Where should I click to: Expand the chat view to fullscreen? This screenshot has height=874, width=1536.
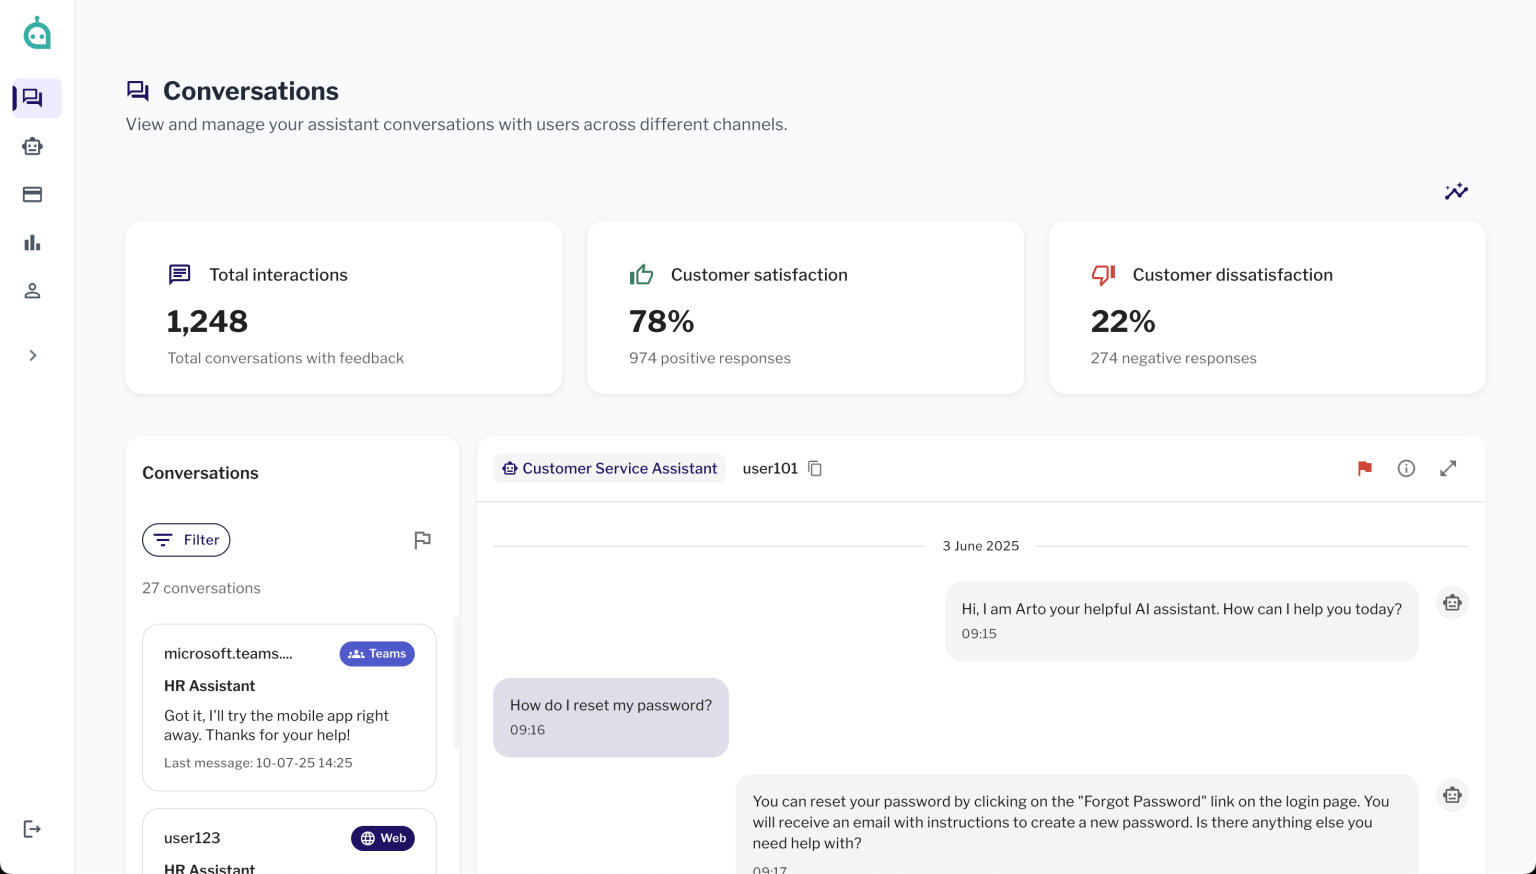pos(1448,468)
